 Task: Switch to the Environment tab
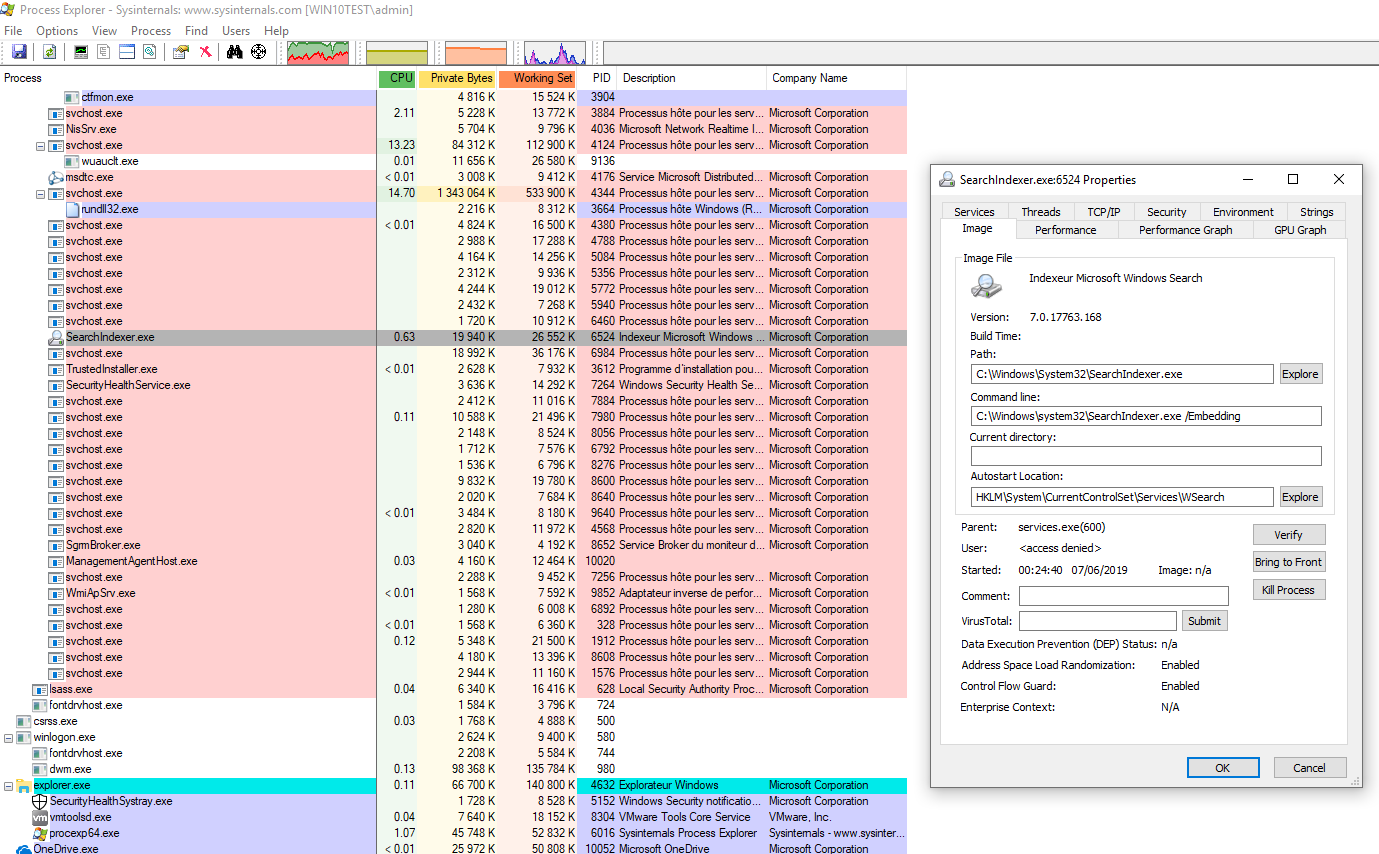(1243, 212)
